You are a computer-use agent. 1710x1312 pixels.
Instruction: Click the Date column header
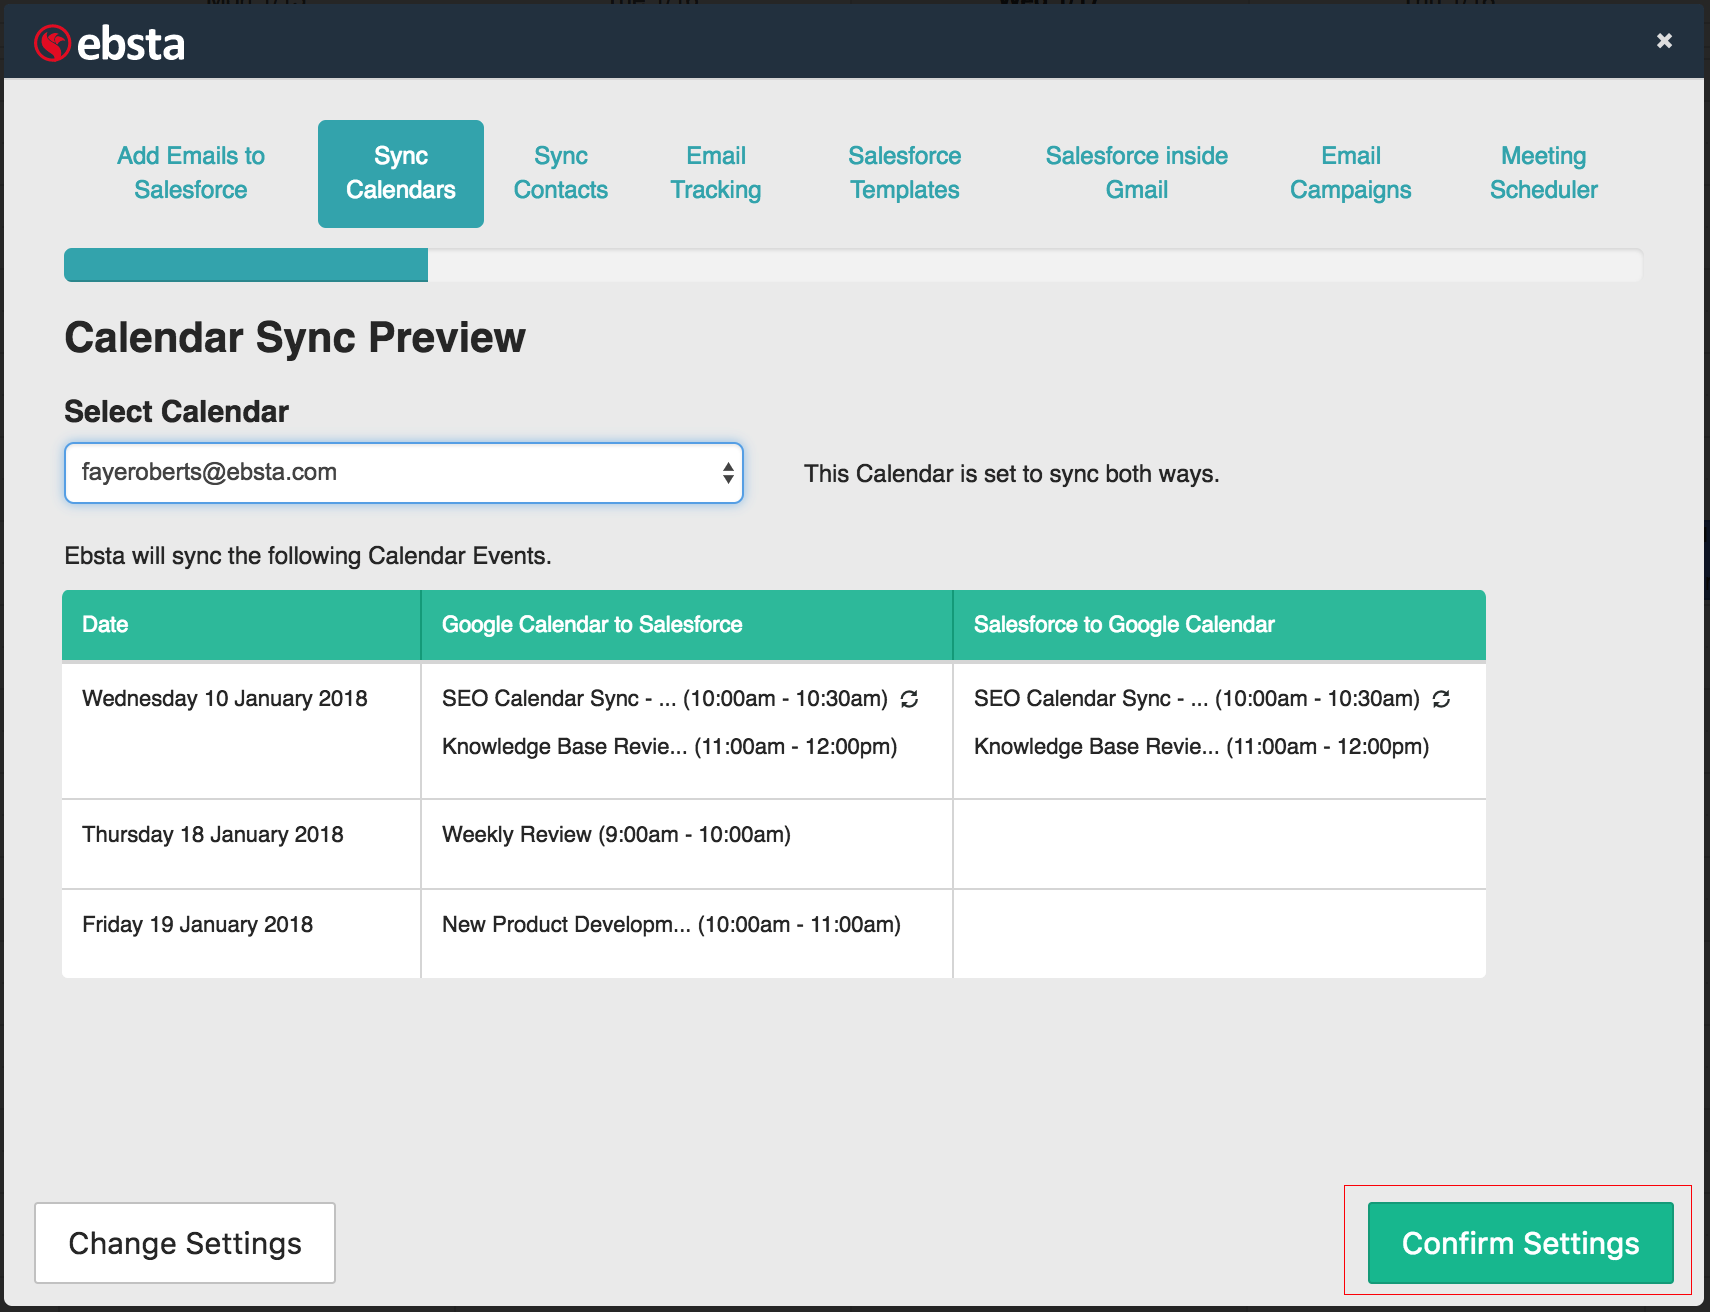click(x=105, y=625)
